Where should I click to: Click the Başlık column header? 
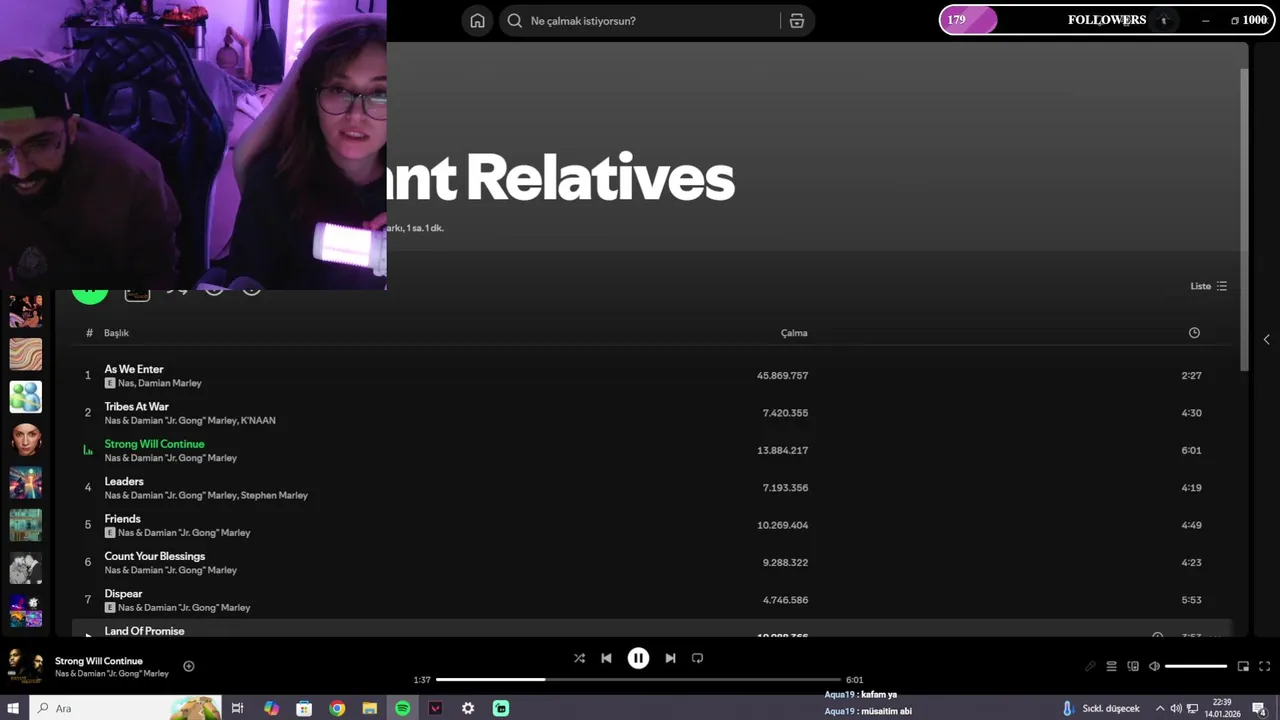[116, 333]
